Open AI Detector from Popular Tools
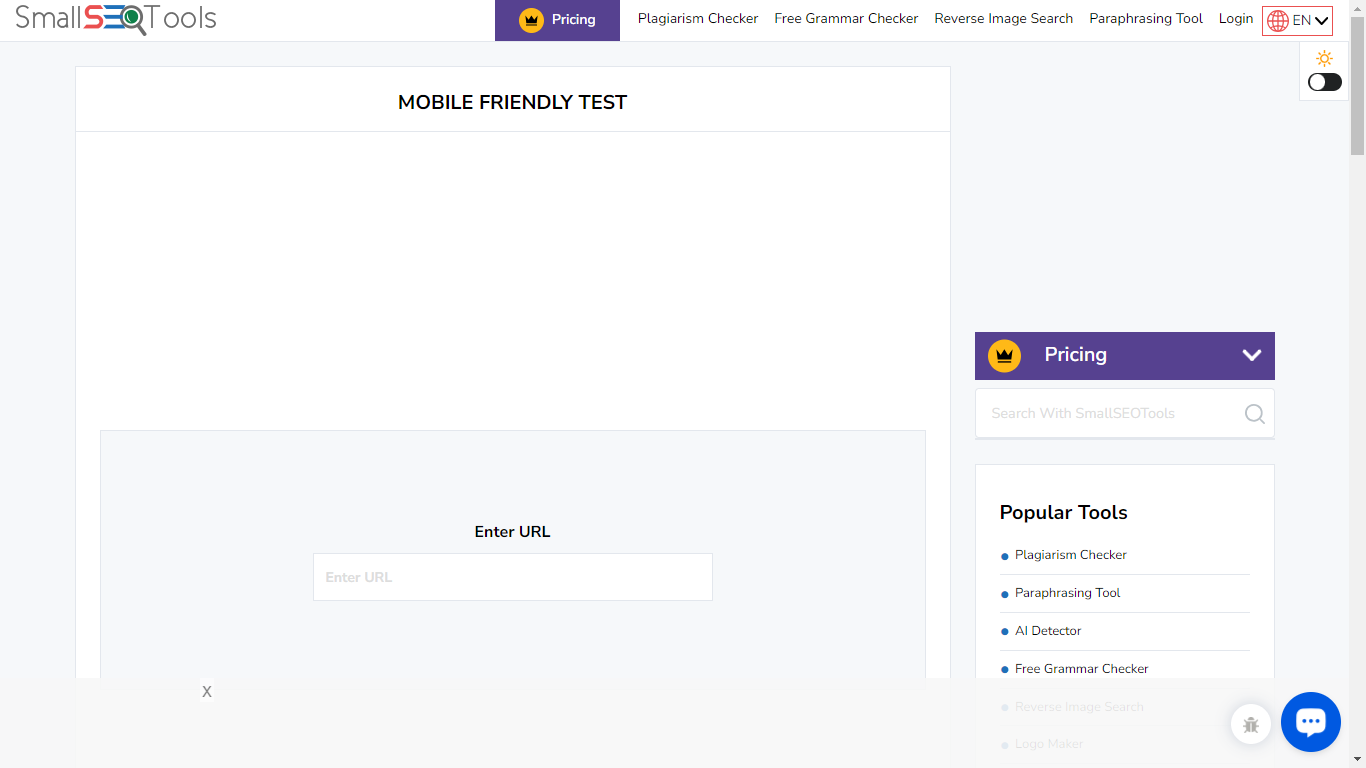1366x768 pixels. pyautogui.click(x=1048, y=631)
